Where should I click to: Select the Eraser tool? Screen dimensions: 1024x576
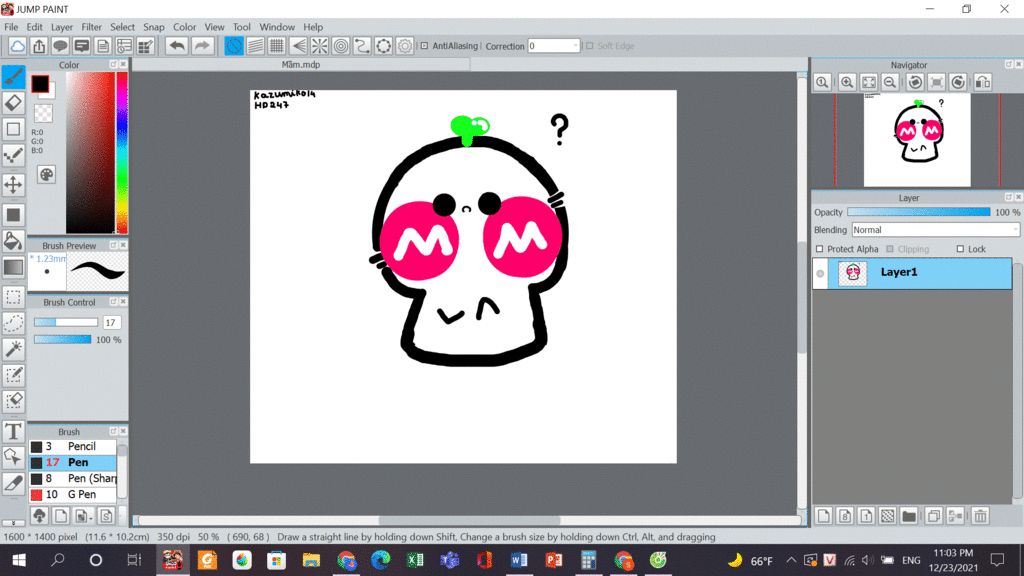tap(13, 103)
